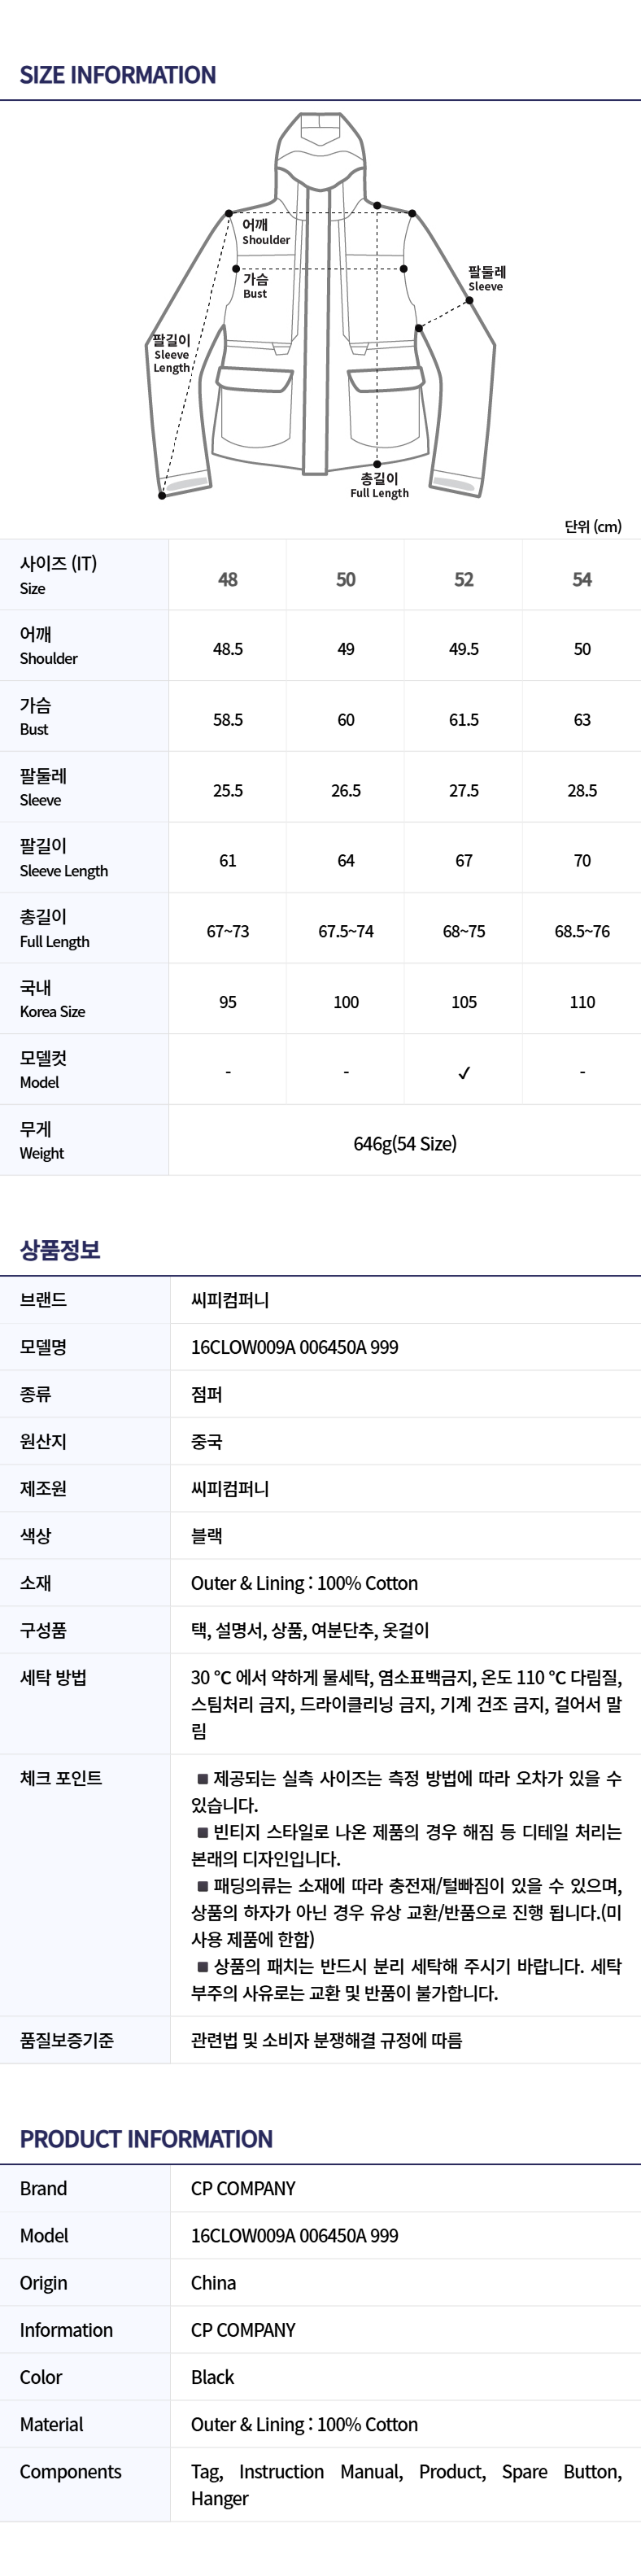Select the size 48 column header

[x=228, y=579]
